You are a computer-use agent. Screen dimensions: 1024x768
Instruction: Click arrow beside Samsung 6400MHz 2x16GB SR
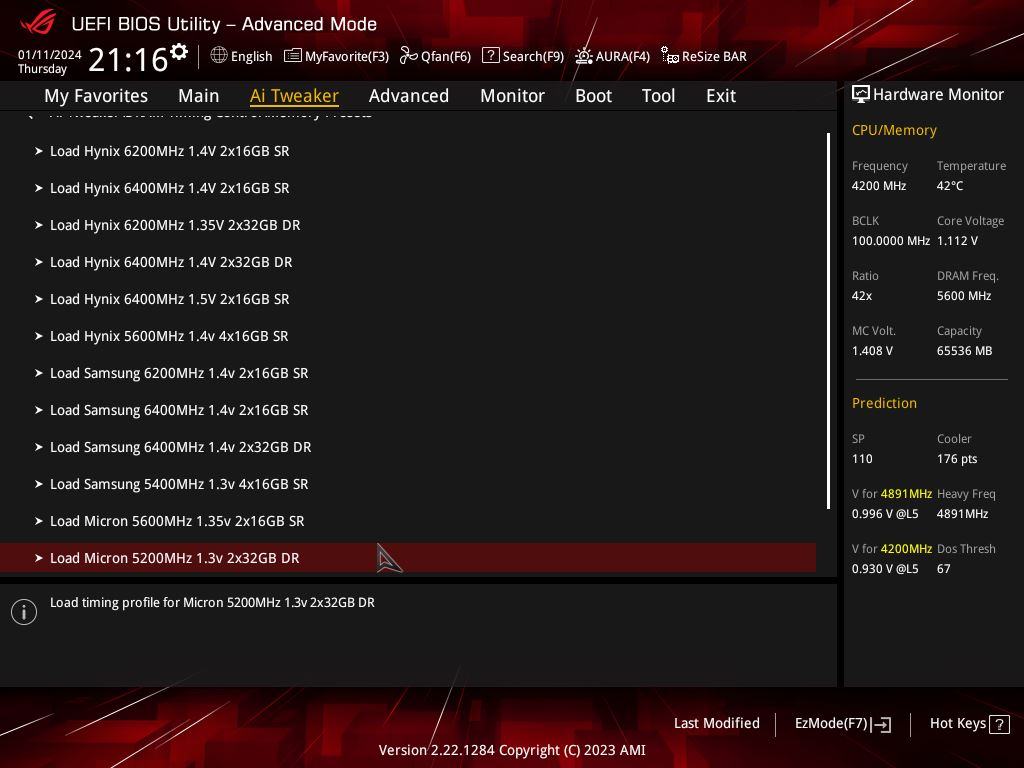point(39,410)
